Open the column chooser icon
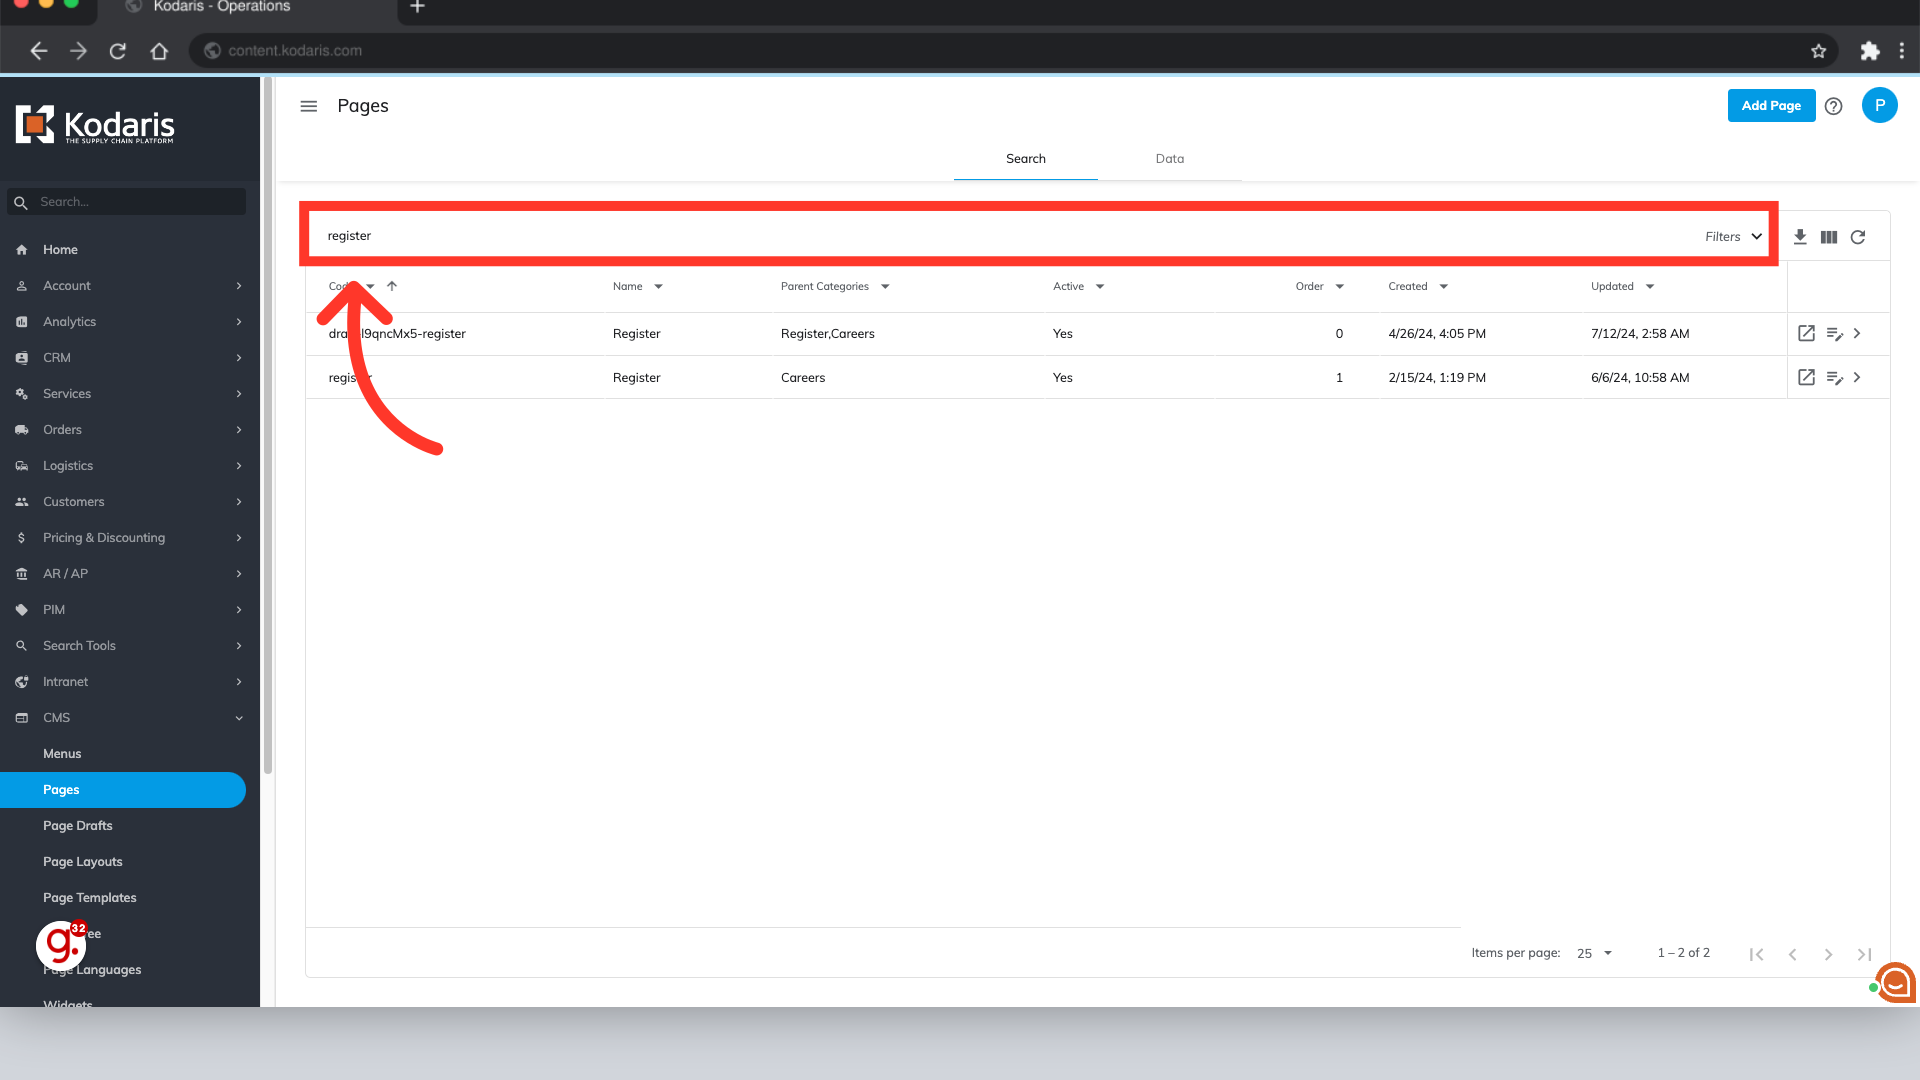Image resolution: width=1920 pixels, height=1080 pixels. point(1829,237)
